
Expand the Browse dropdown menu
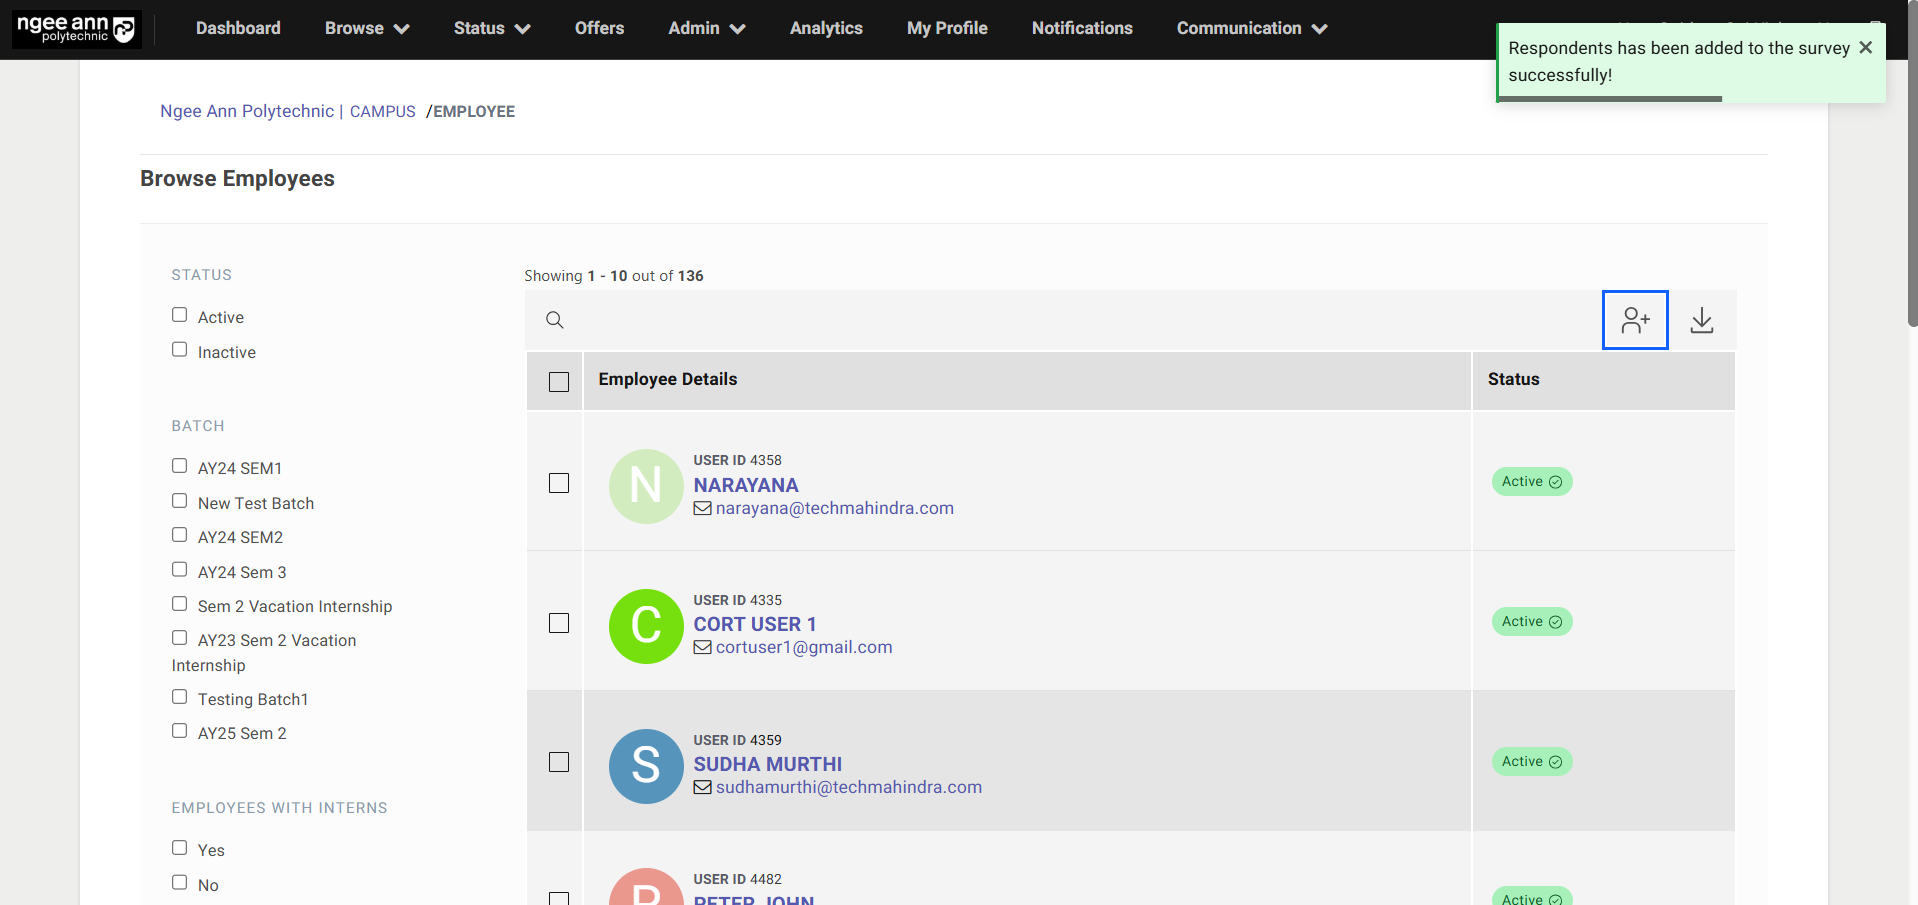pyautogui.click(x=366, y=28)
